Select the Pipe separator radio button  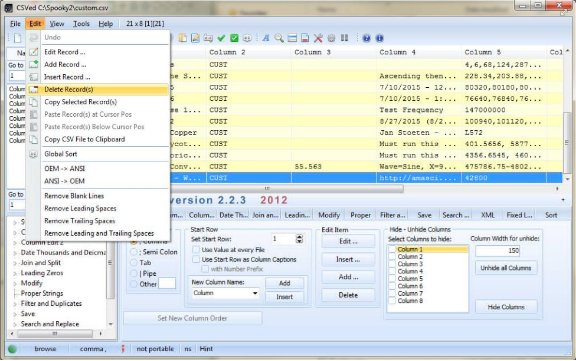pos(134,273)
